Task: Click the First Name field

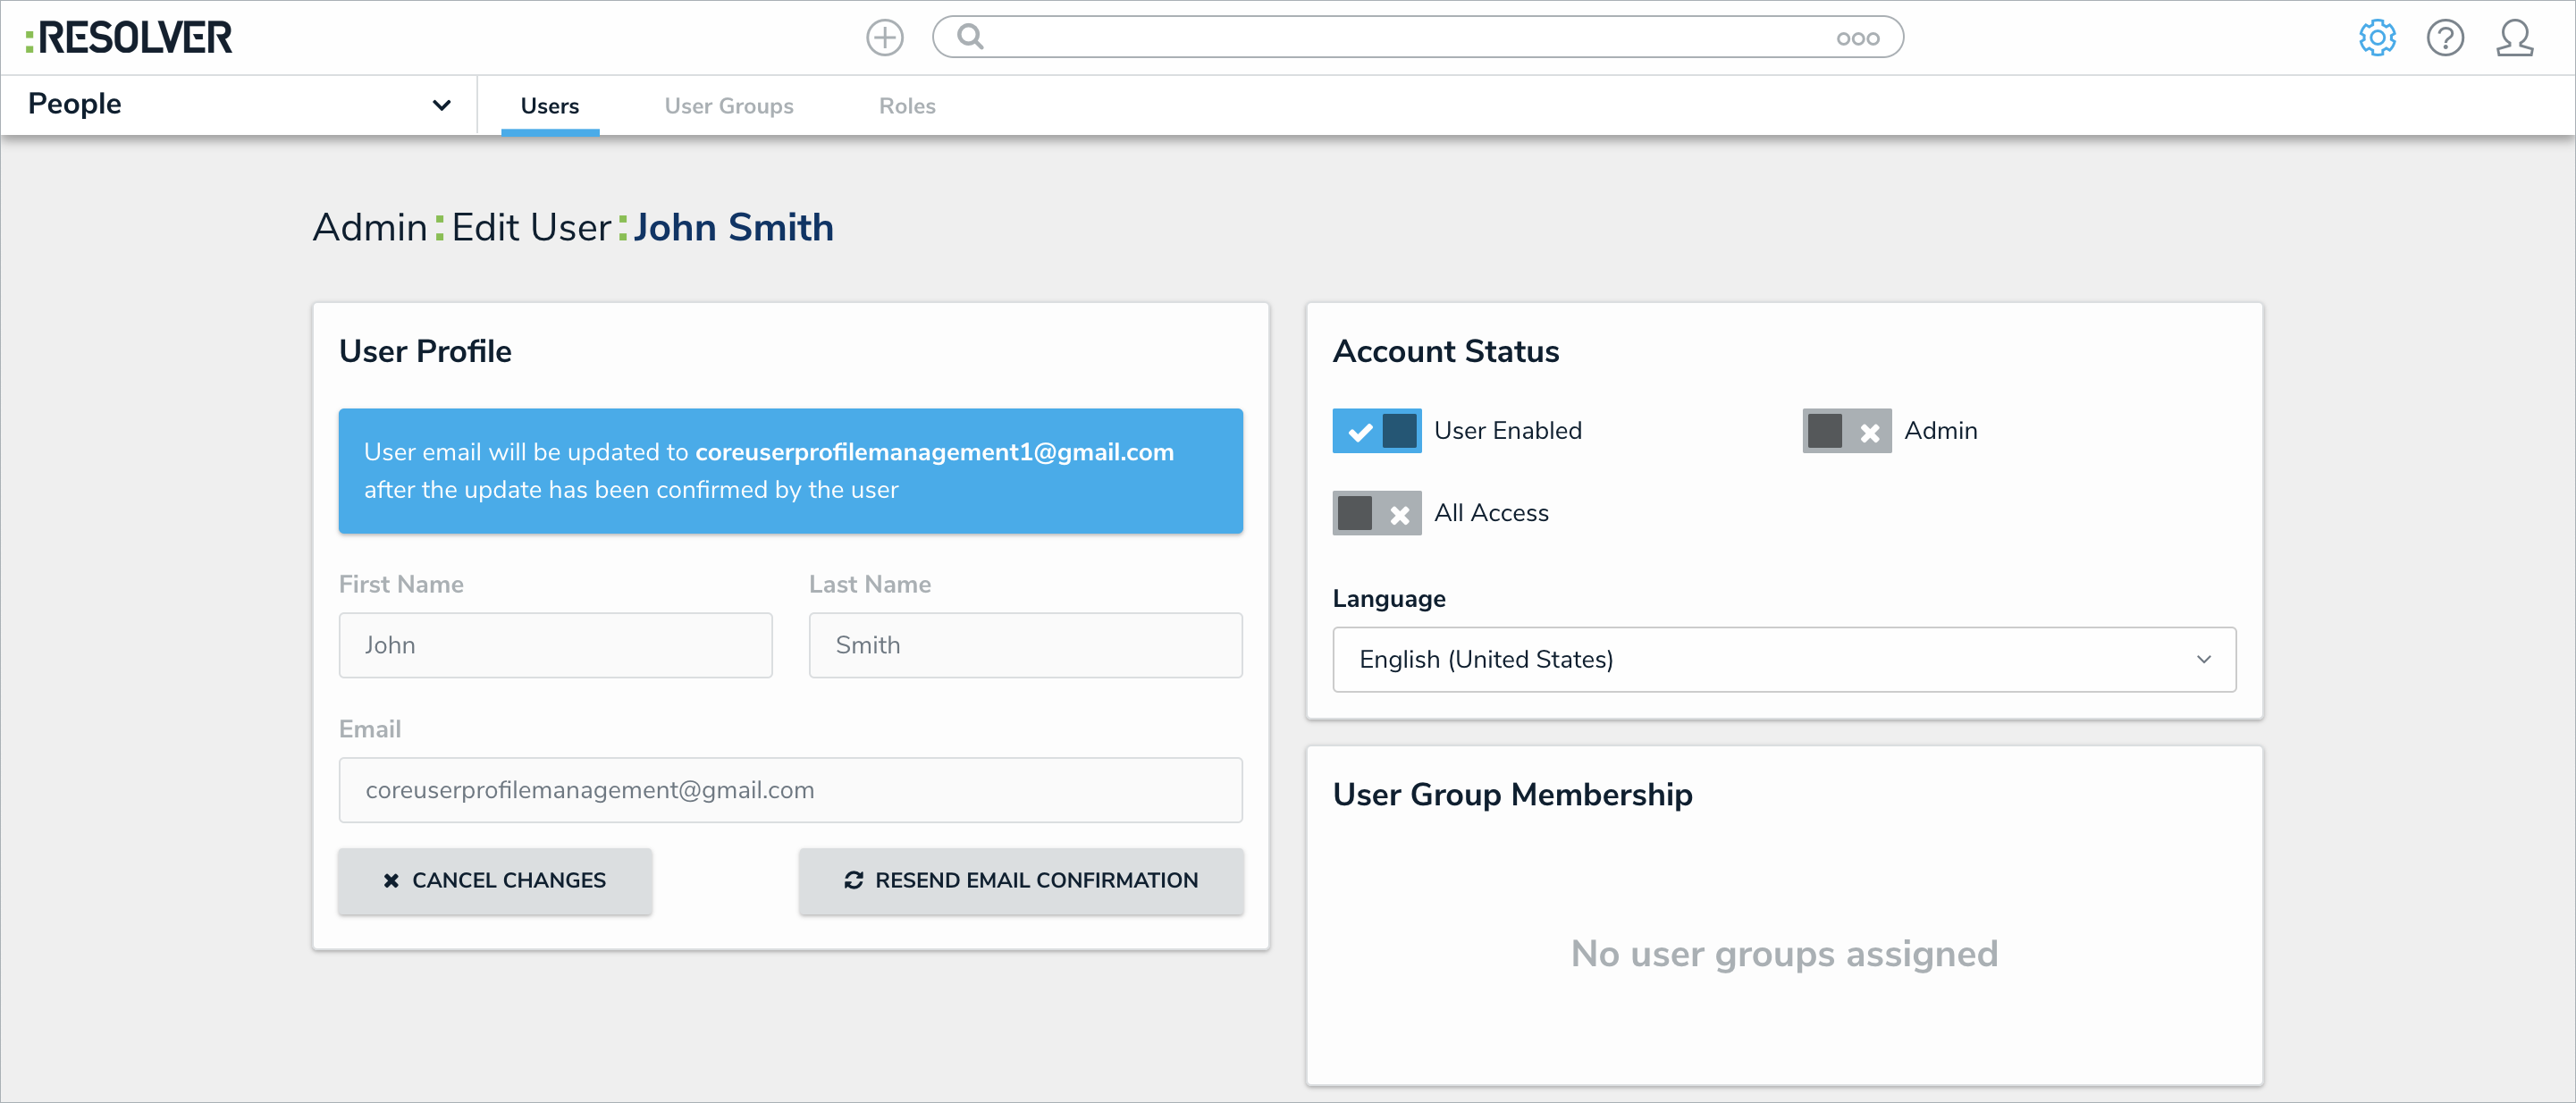Action: tap(555, 645)
